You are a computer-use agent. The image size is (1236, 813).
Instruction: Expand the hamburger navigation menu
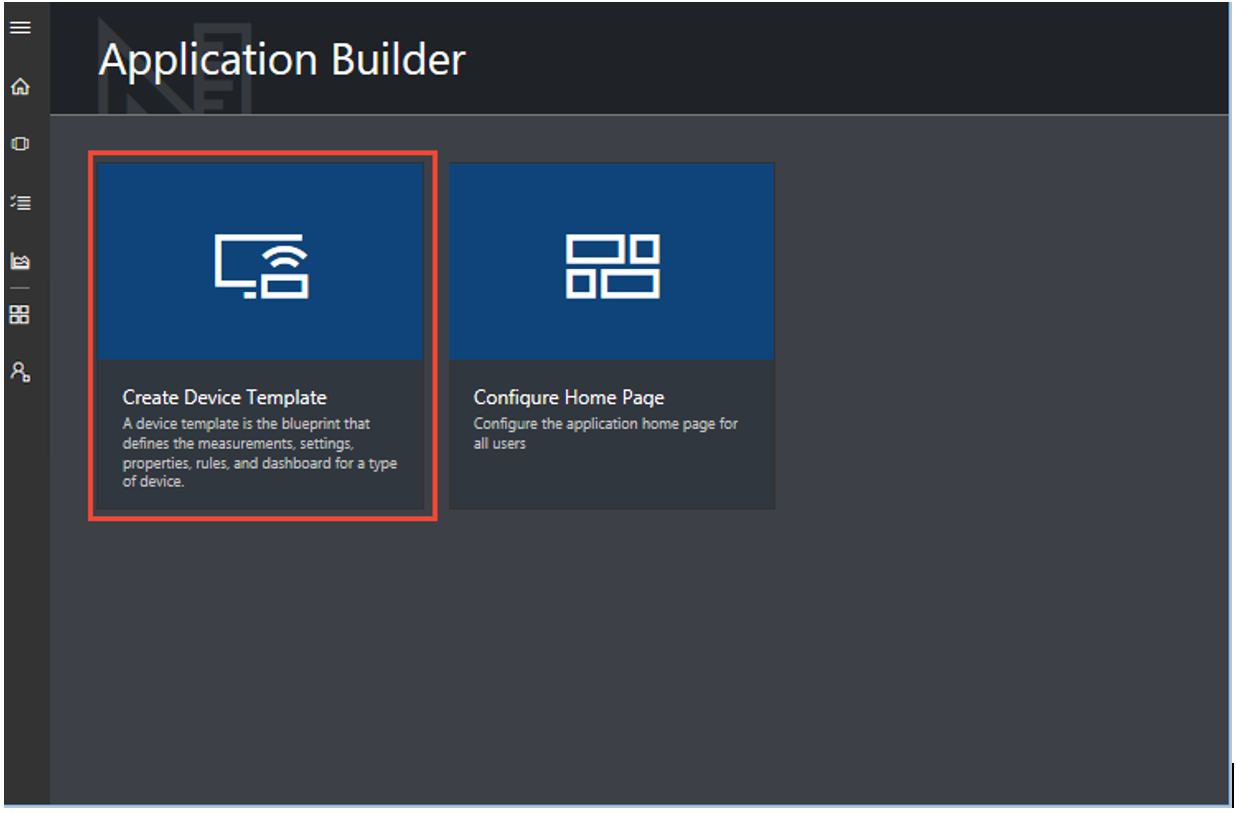(x=20, y=27)
